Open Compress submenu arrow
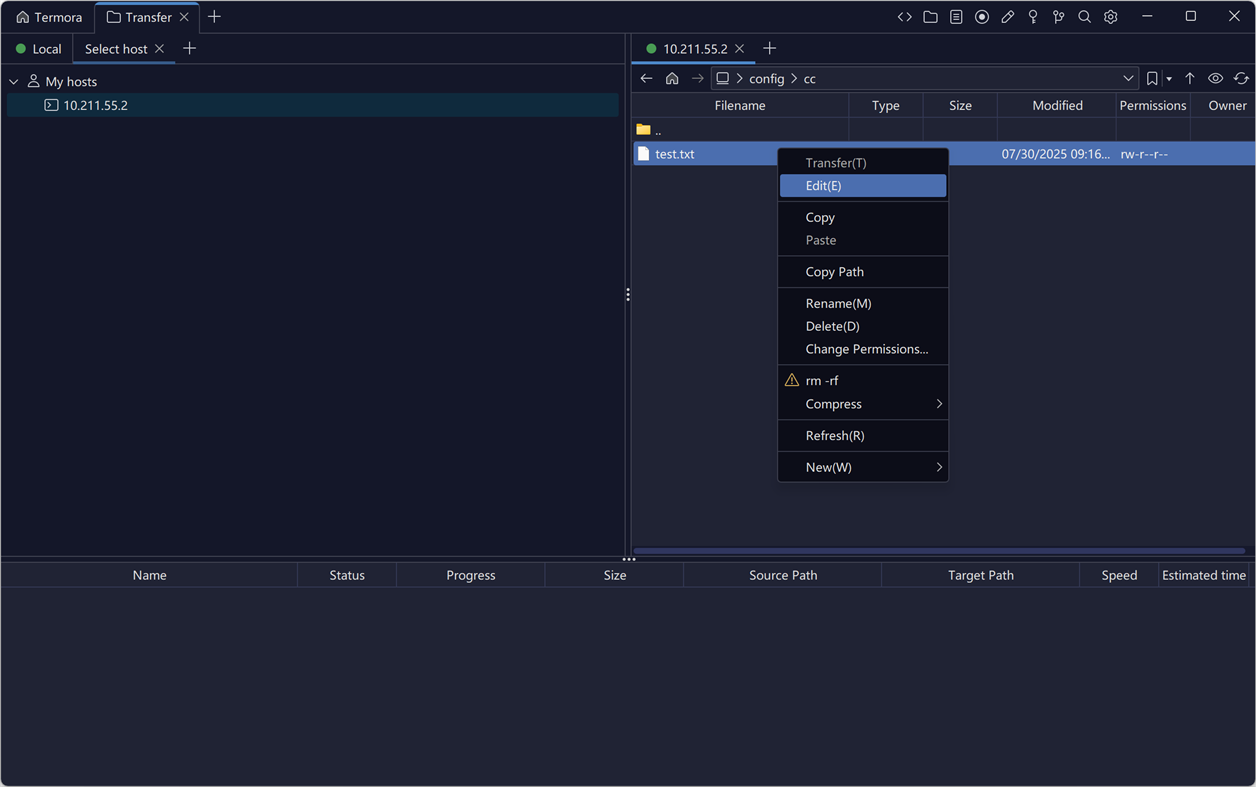The width and height of the screenshot is (1256, 787). coord(939,404)
